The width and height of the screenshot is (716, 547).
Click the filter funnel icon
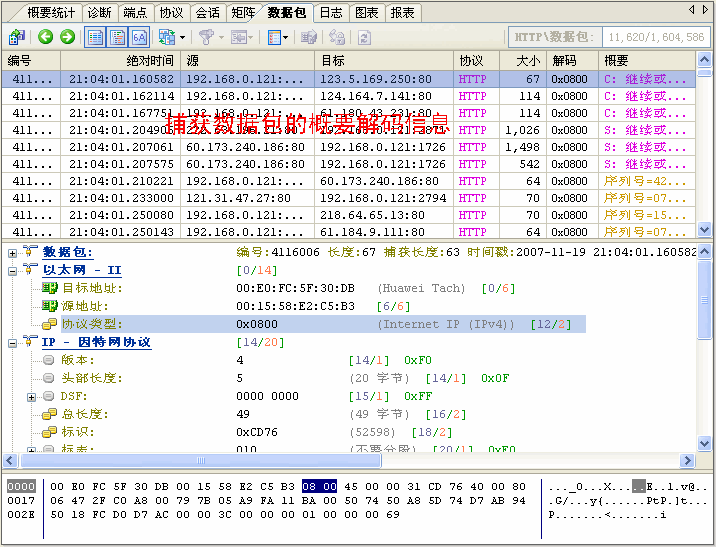point(205,37)
